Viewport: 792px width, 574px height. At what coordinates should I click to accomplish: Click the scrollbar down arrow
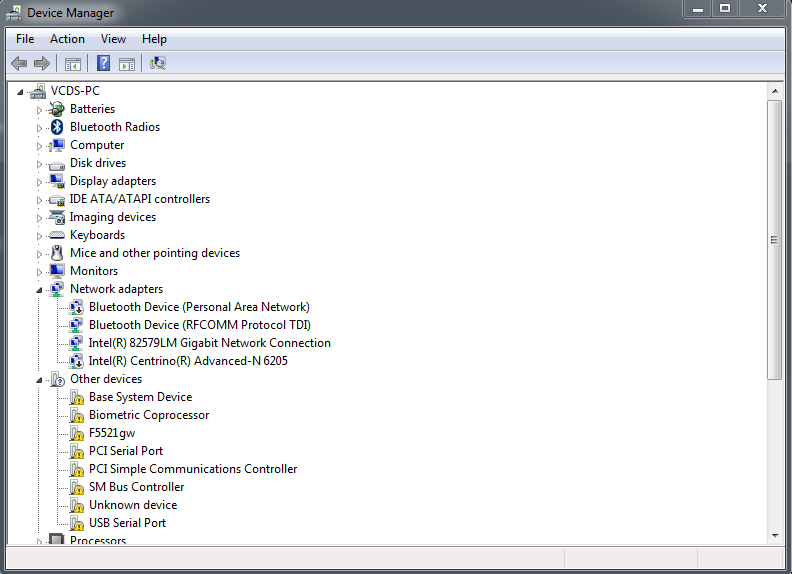point(775,536)
